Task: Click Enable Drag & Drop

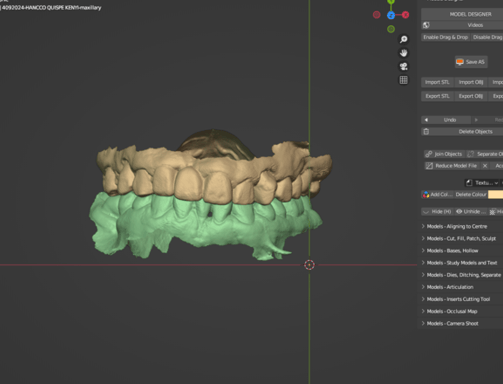Action: (x=445, y=37)
